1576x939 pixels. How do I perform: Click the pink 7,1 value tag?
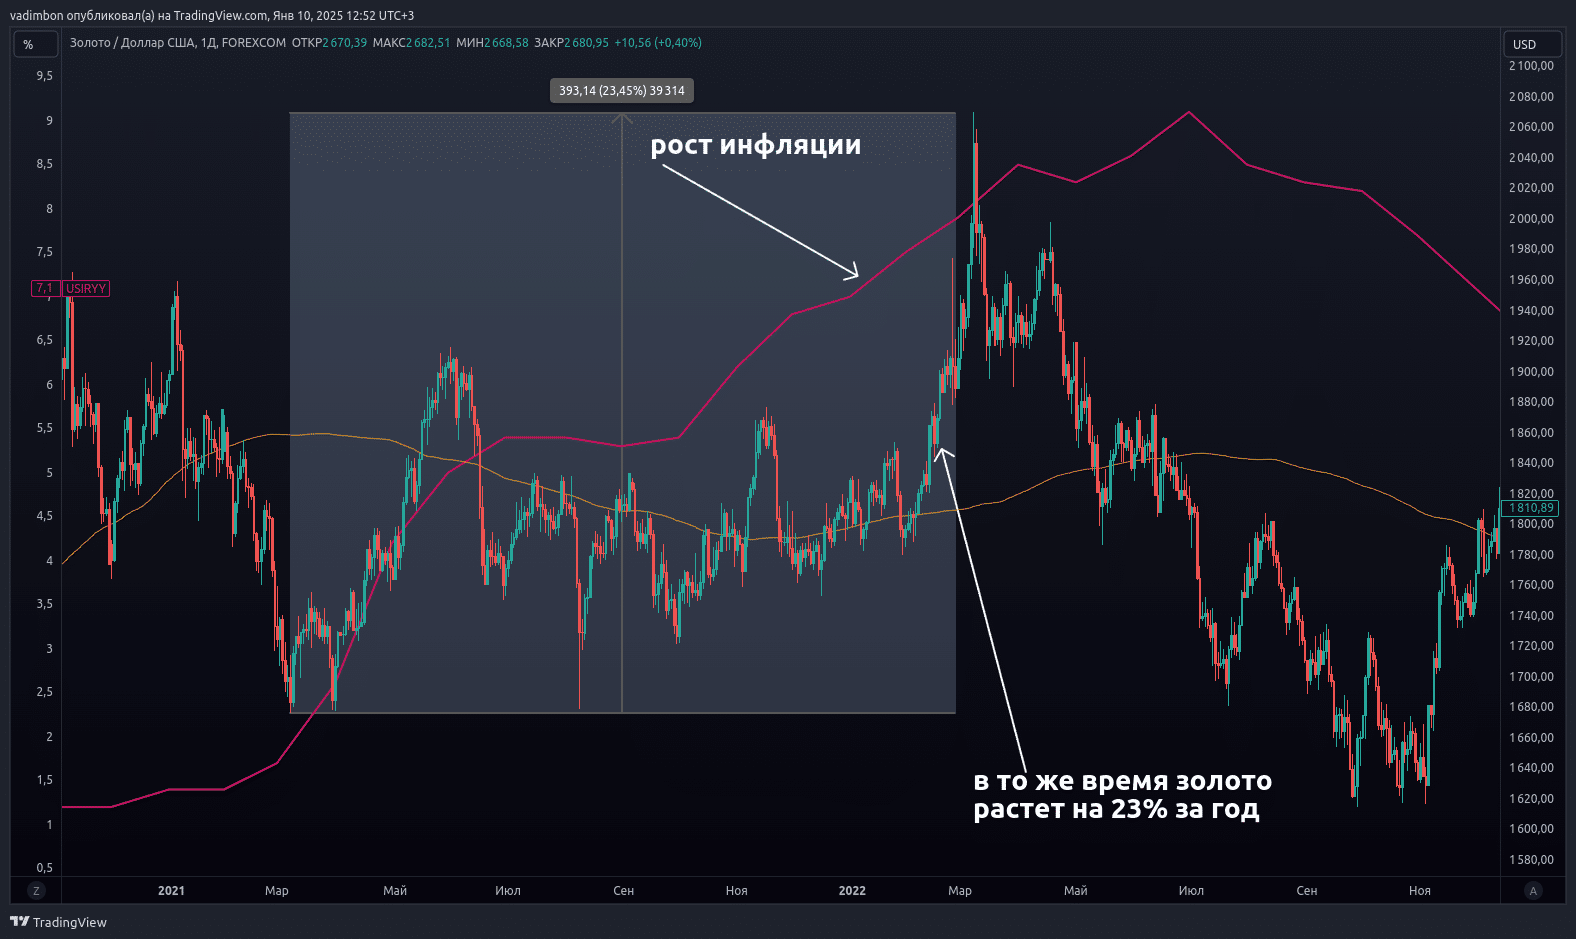pos(45,289)
